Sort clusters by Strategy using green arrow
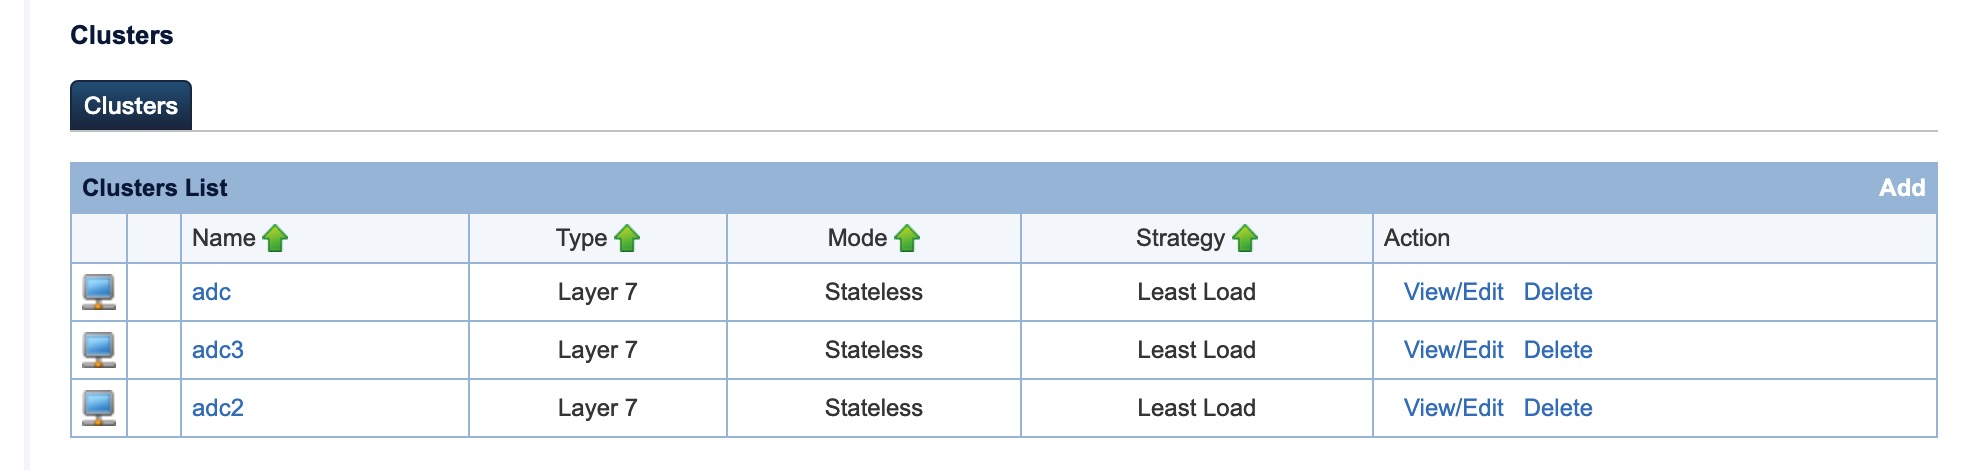 tap(1245, 239)
